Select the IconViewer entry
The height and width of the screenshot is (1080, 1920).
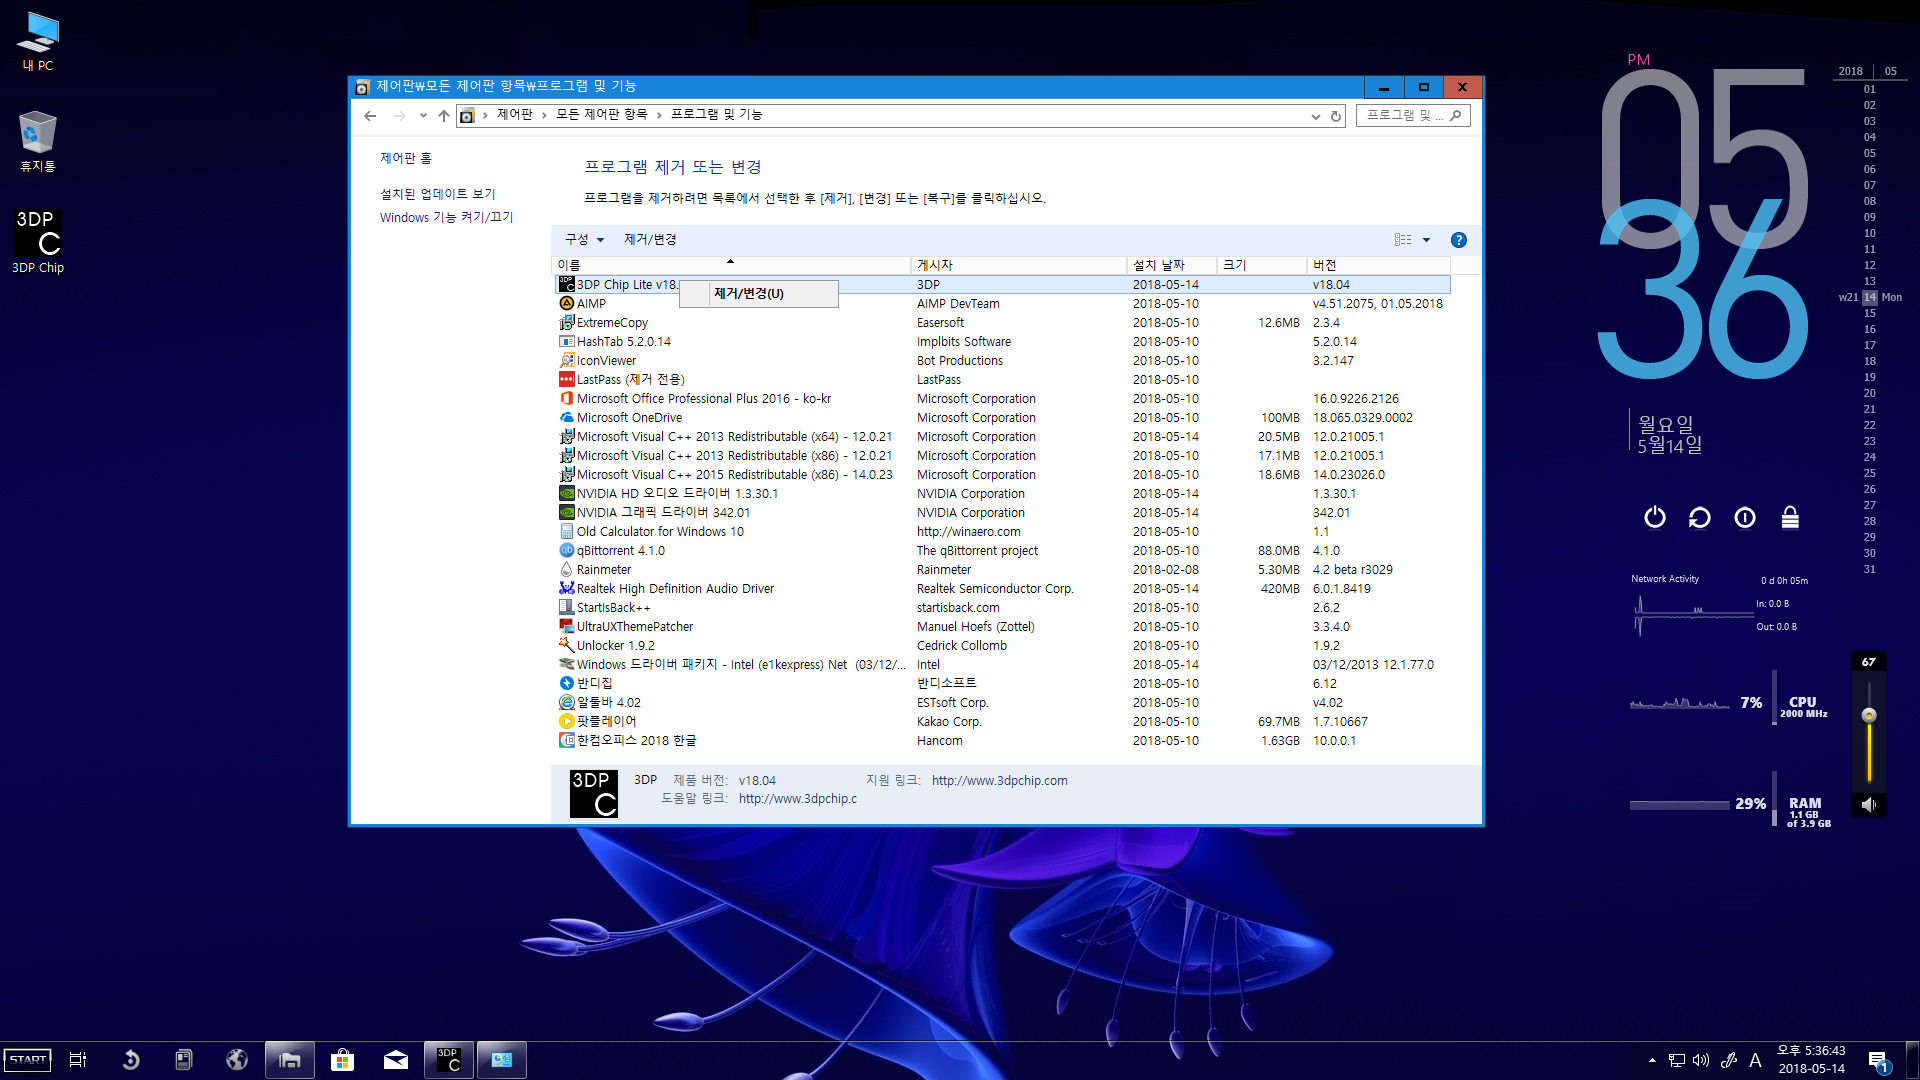1002,361
